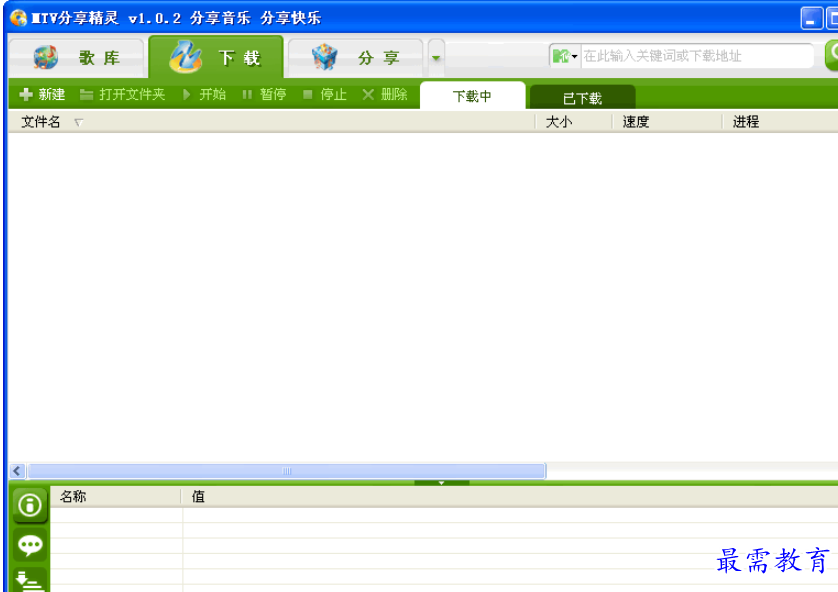The image size is (838, 592).
Task: Open the 分享 share tab
Action: 355,58
